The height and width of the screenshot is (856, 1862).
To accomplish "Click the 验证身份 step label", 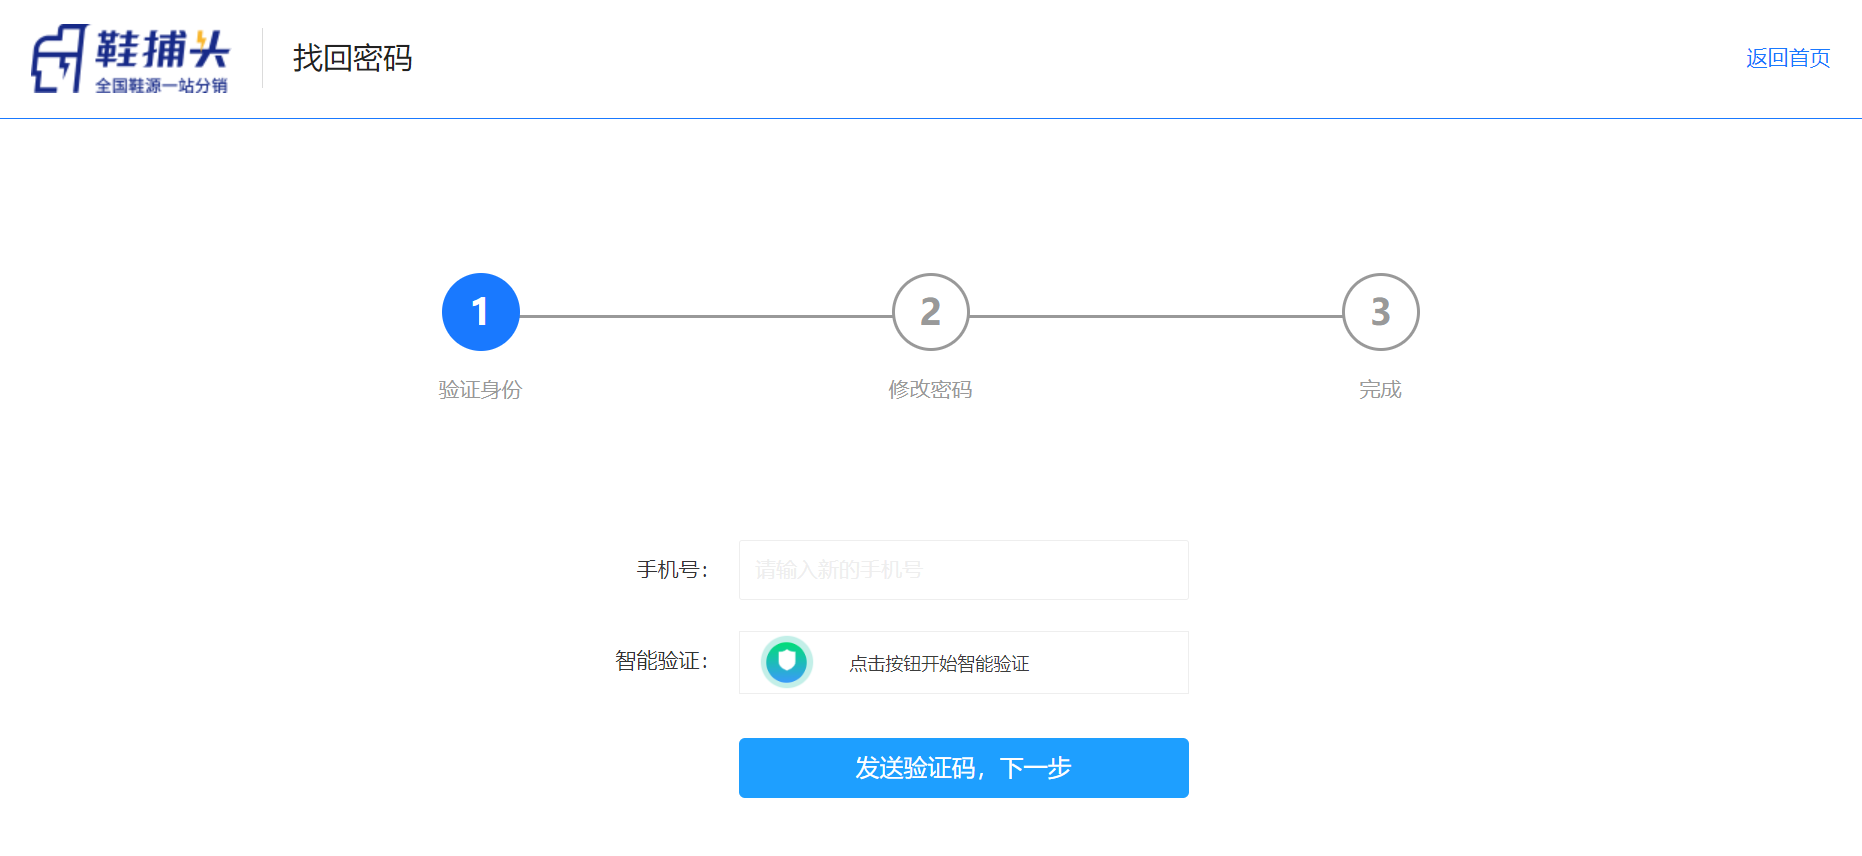I will 480,389.
